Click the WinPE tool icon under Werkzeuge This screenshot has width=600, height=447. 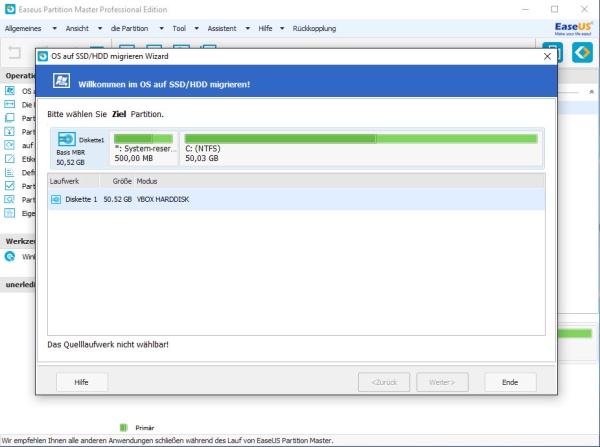click(10, 256)
